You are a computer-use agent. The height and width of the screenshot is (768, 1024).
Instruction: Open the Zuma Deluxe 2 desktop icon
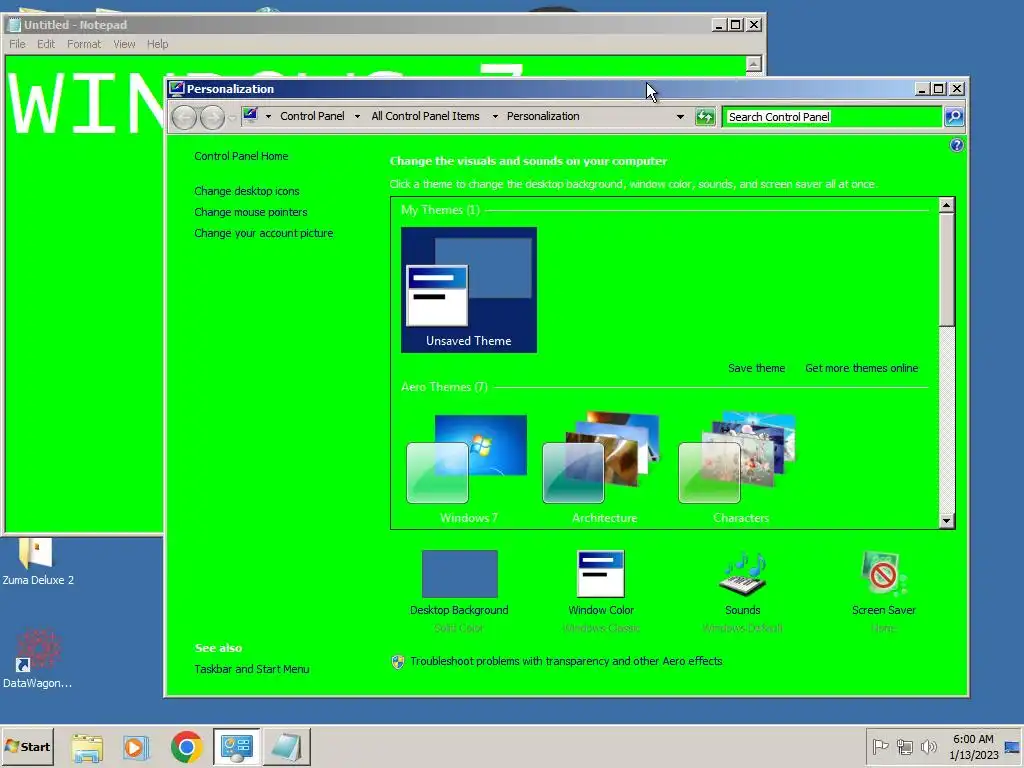click(37, 562)
